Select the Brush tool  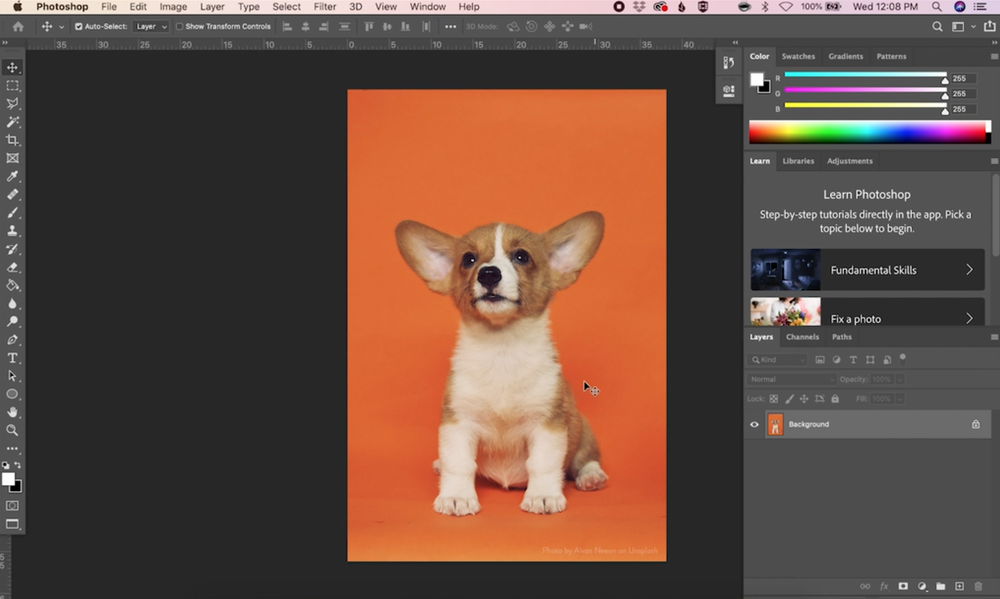coord(12,213)
